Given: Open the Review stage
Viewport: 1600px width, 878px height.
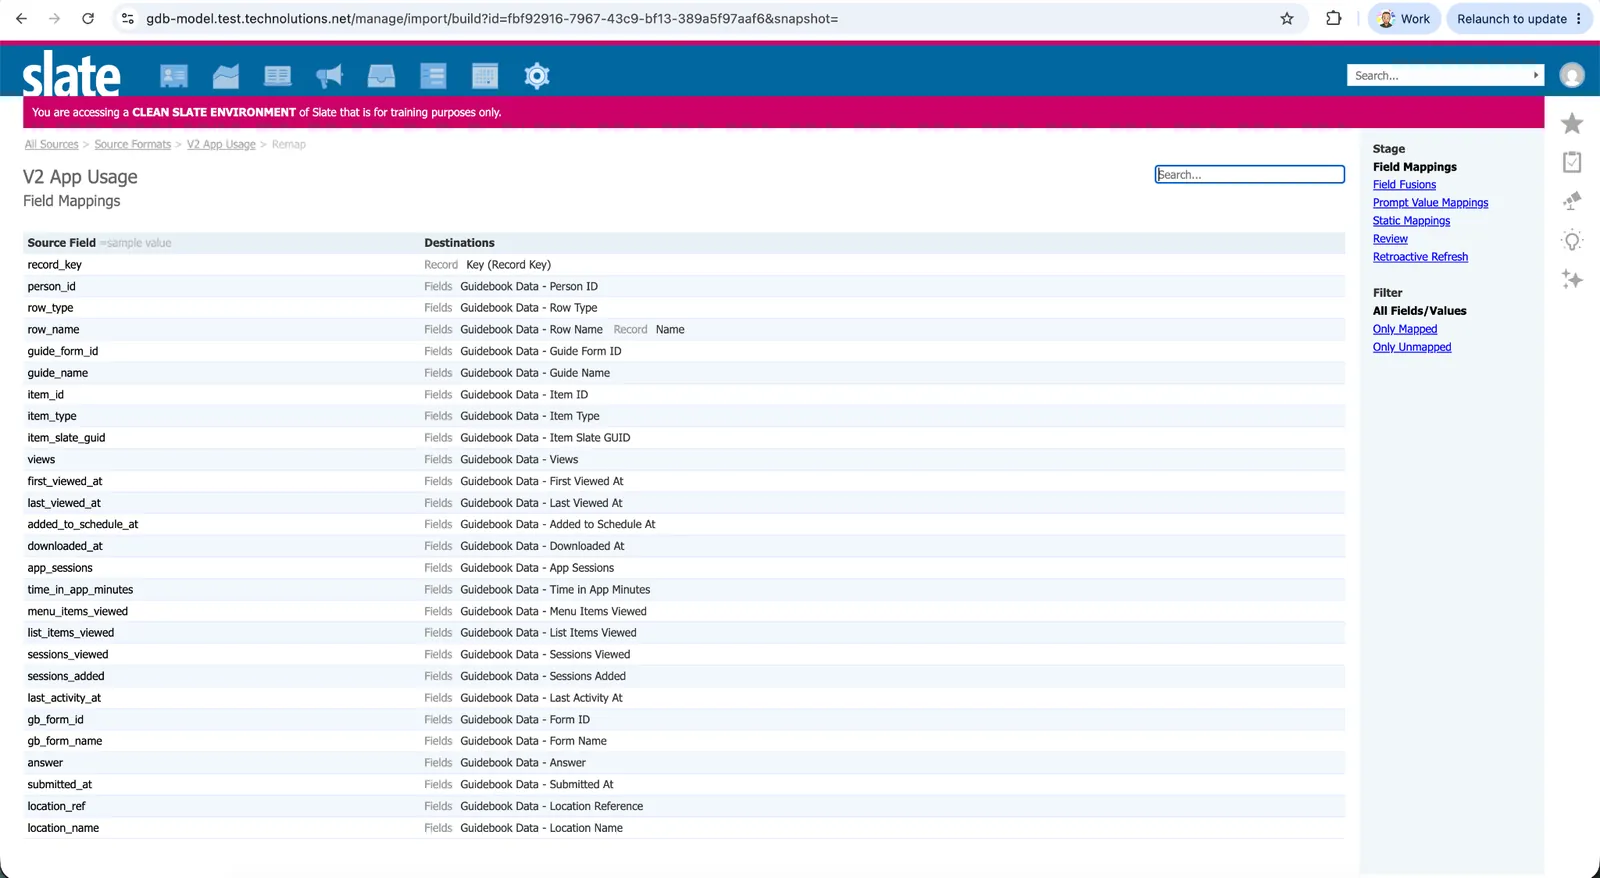Looking at the screenshot, I should [1390, 239].
